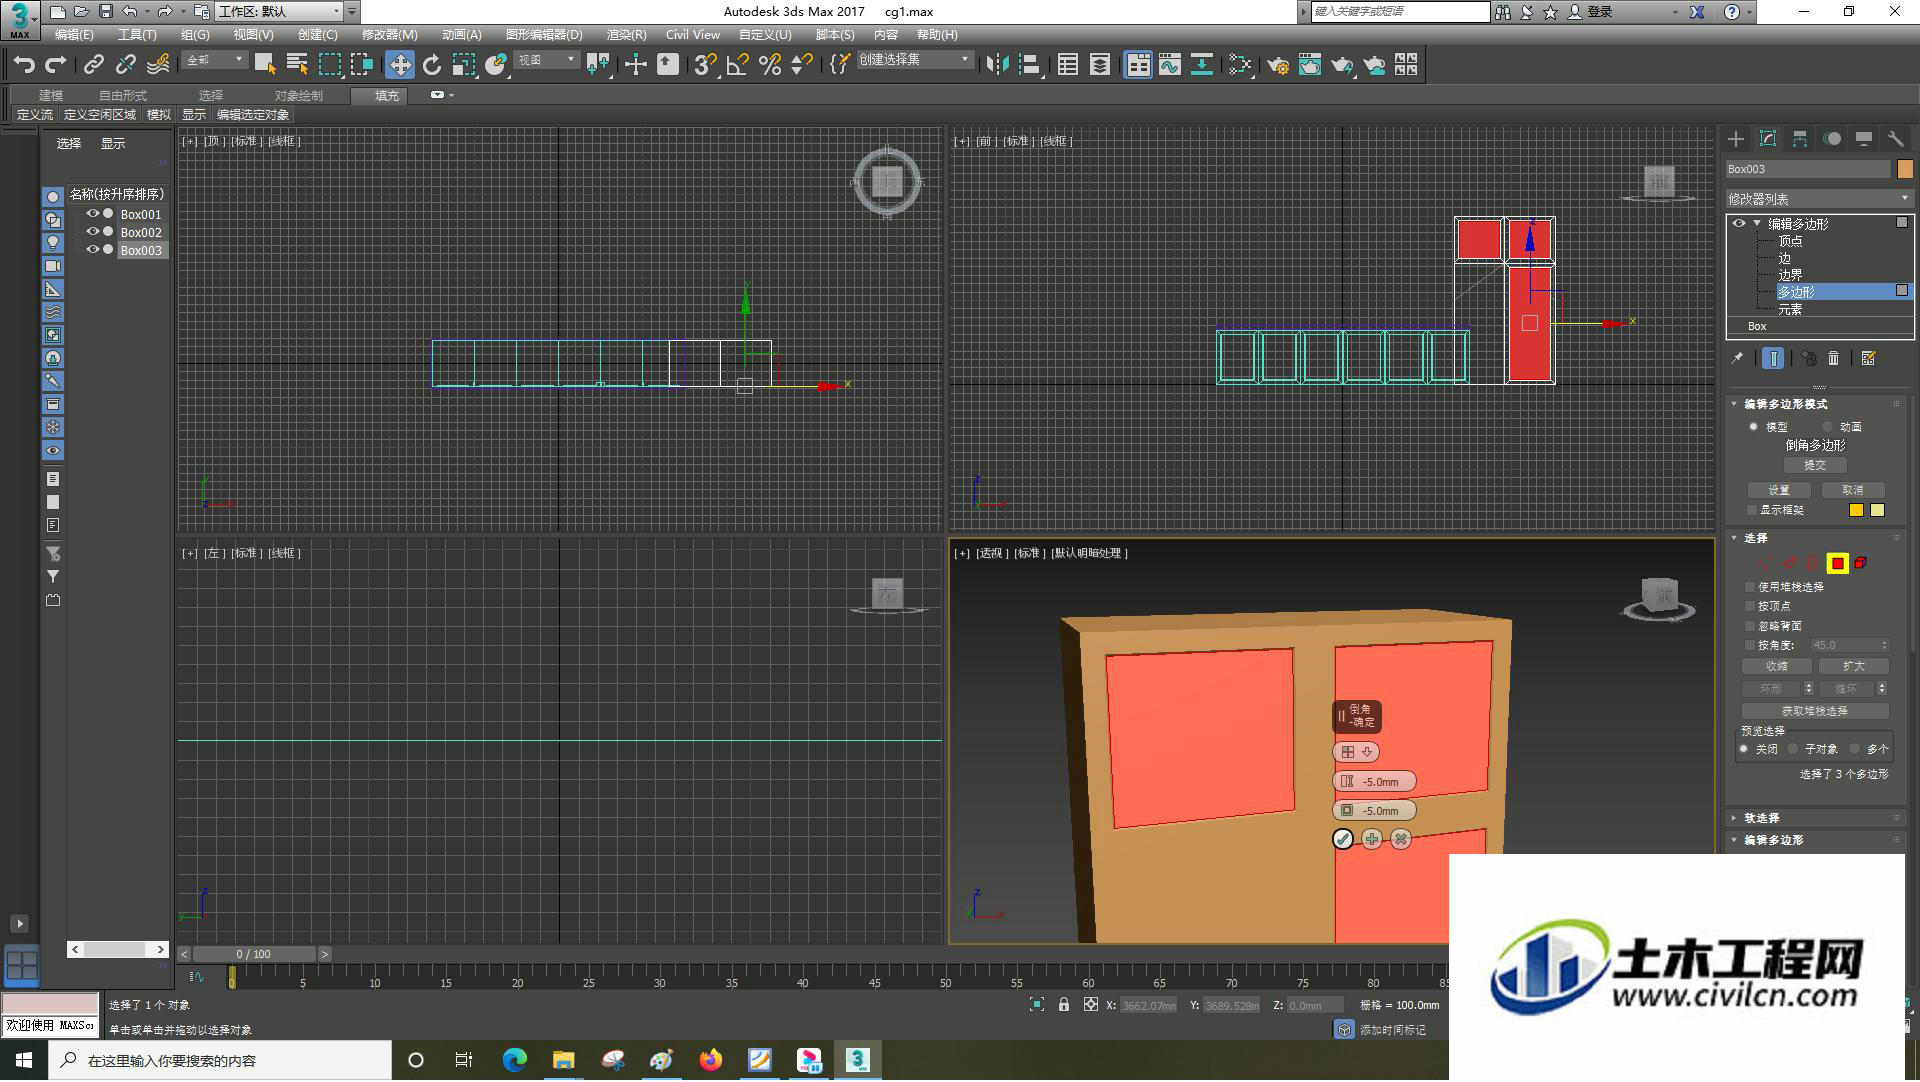Open the Modify command panel tab
This screenshot has height=1082, width=1920.
[1768, 139]
